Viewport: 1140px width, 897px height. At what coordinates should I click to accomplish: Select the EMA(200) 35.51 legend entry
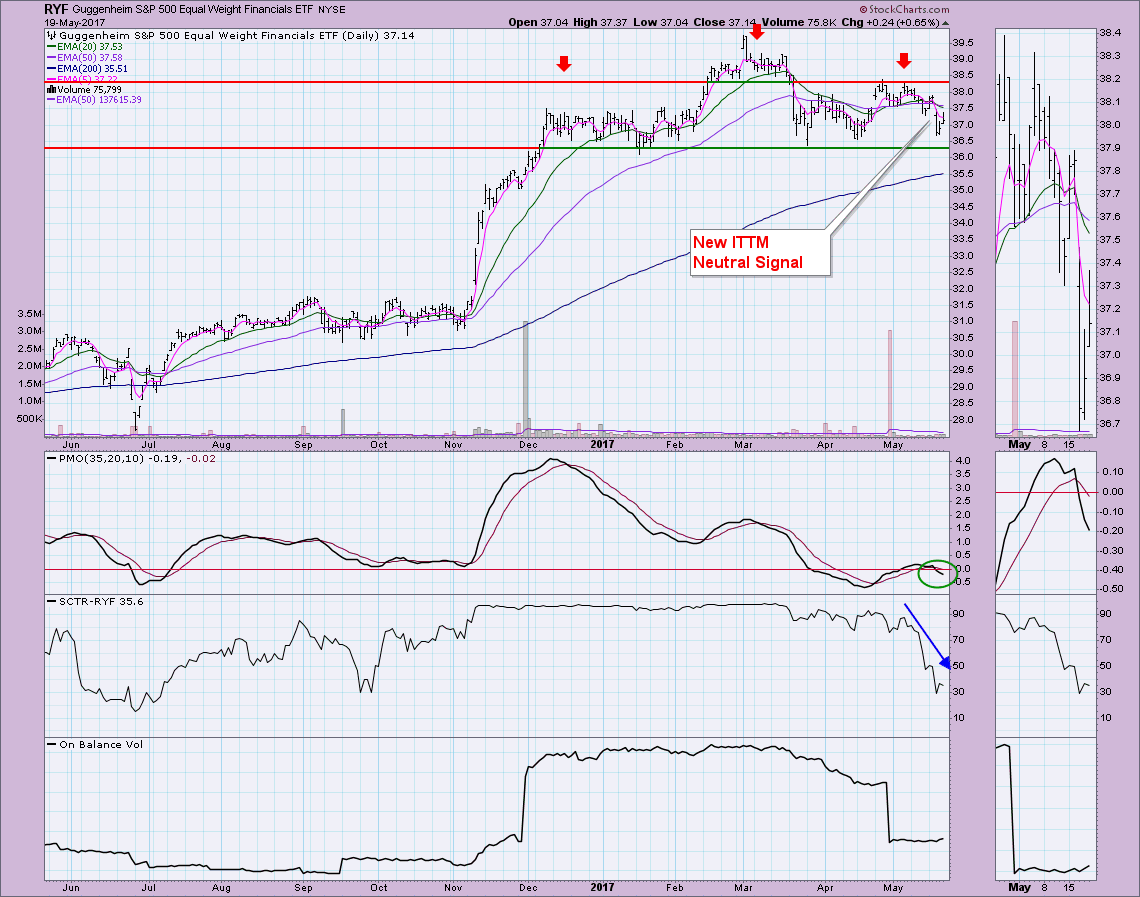click(87, 68)
